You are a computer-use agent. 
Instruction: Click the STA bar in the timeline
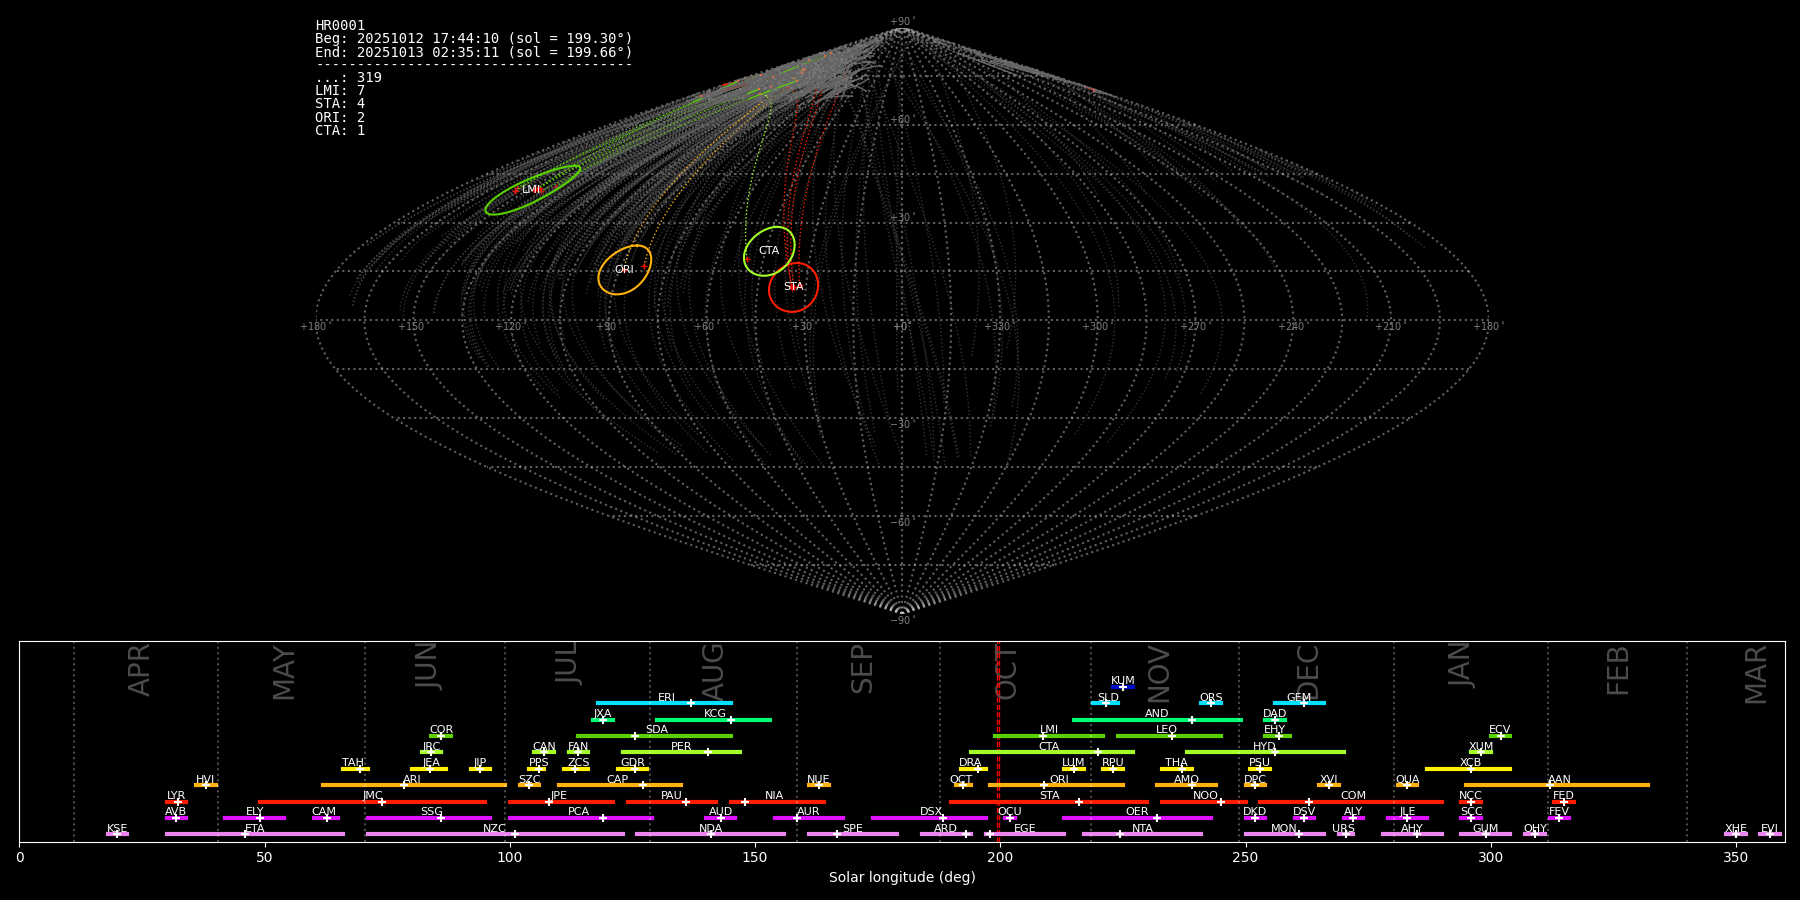pyautogui.click(x=1049, y=801)
